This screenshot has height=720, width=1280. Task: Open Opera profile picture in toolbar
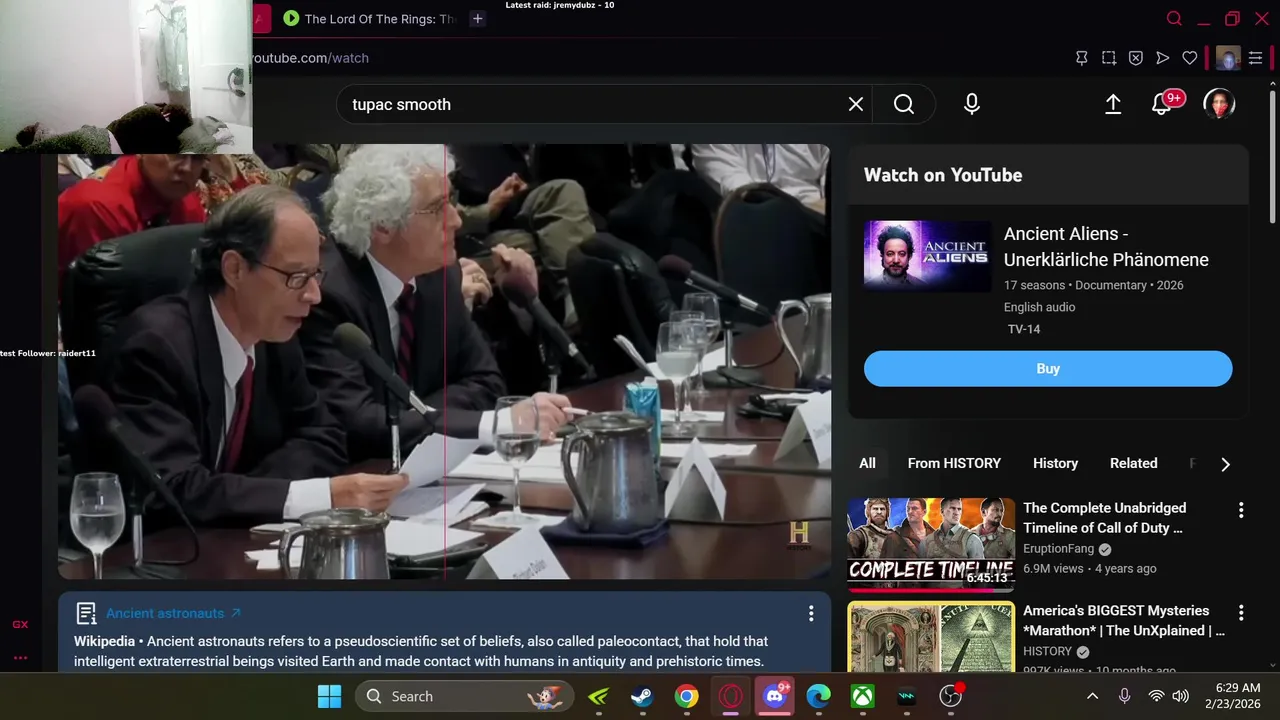click(1228, 58)
